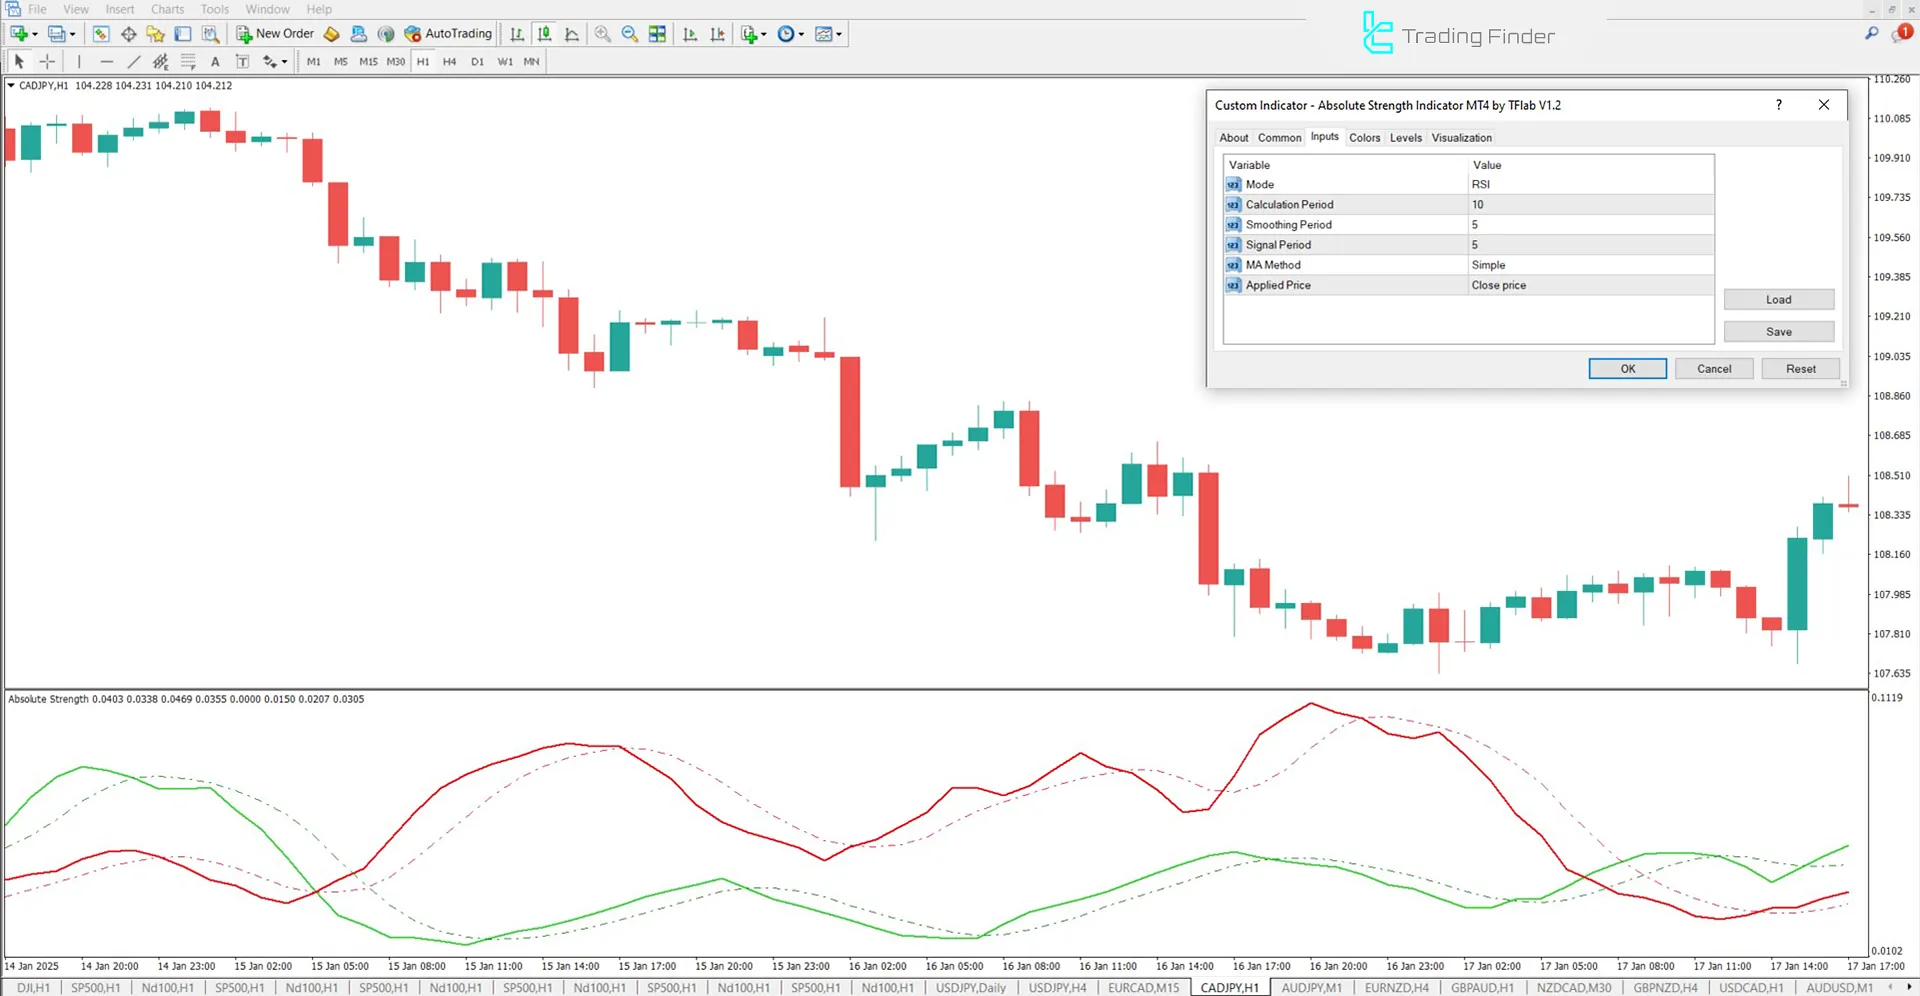
Task: Zoom out on the chart
Action: tap(630, 33)
